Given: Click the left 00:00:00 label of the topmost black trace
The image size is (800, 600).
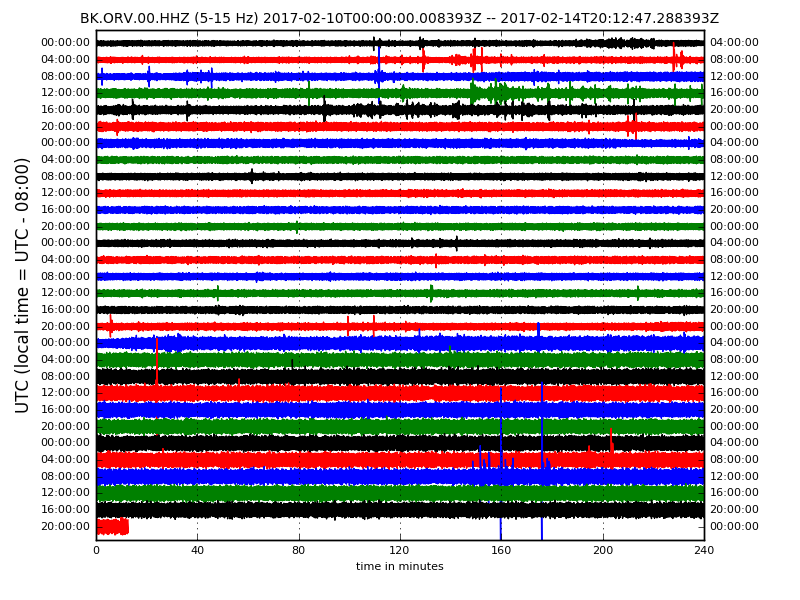Looking at the screenshot, I should point(65,42).
